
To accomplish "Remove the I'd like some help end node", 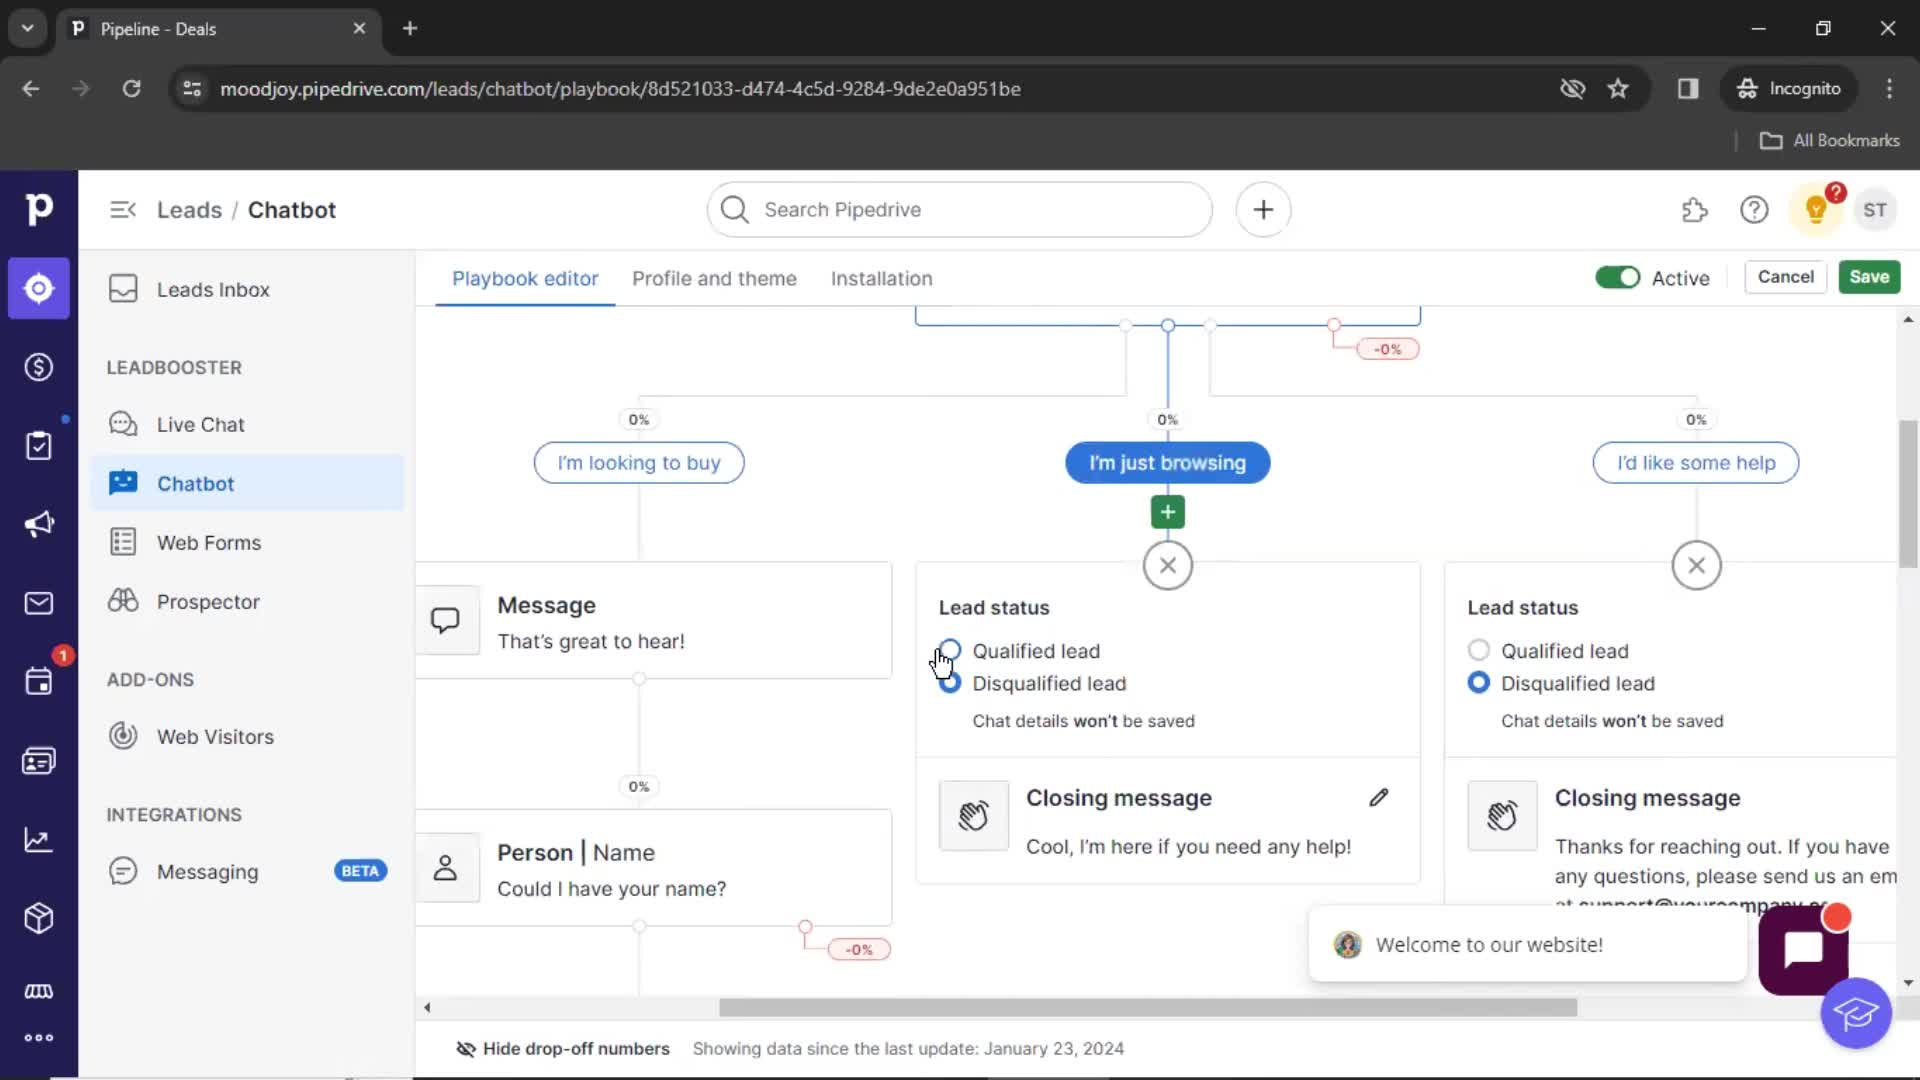I will click(x=1696, y=565).
